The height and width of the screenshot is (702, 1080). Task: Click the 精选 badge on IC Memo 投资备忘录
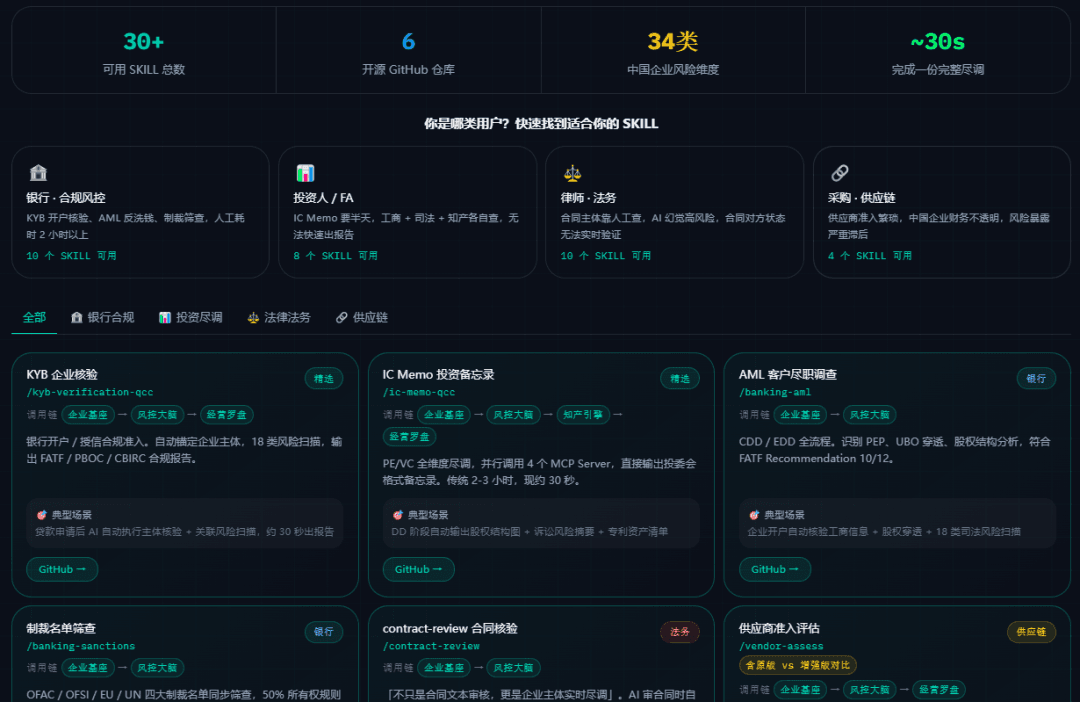tap(680, 378)
